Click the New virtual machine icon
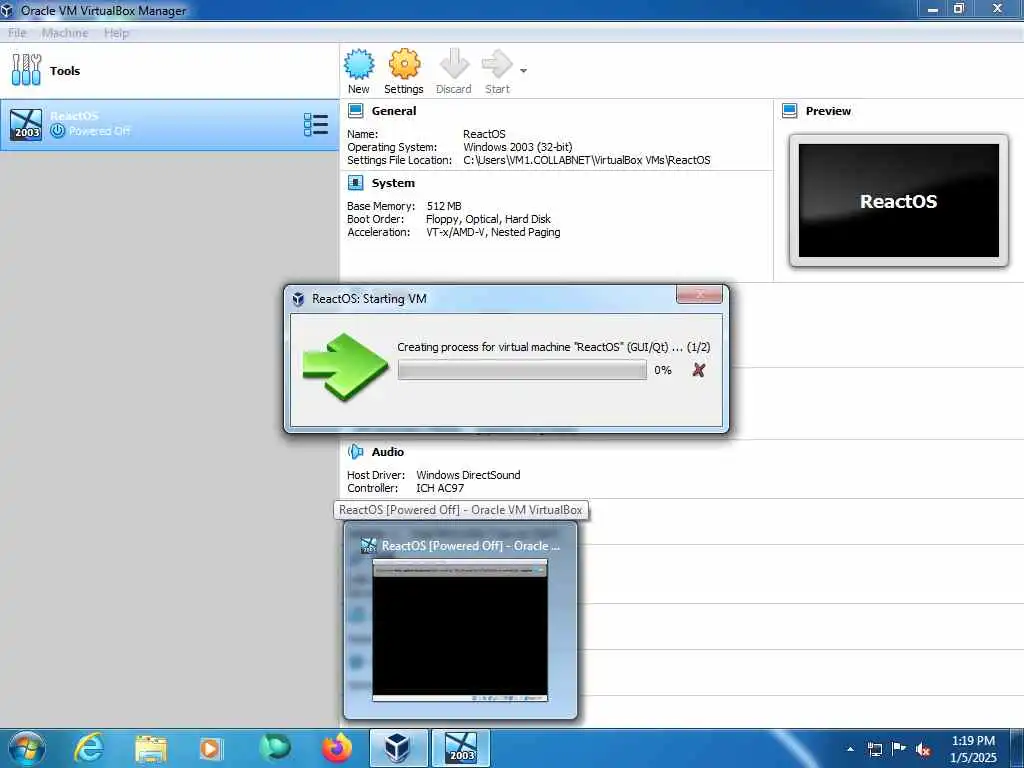Viewport: 1024px width, 768px height. click(359, 64)
